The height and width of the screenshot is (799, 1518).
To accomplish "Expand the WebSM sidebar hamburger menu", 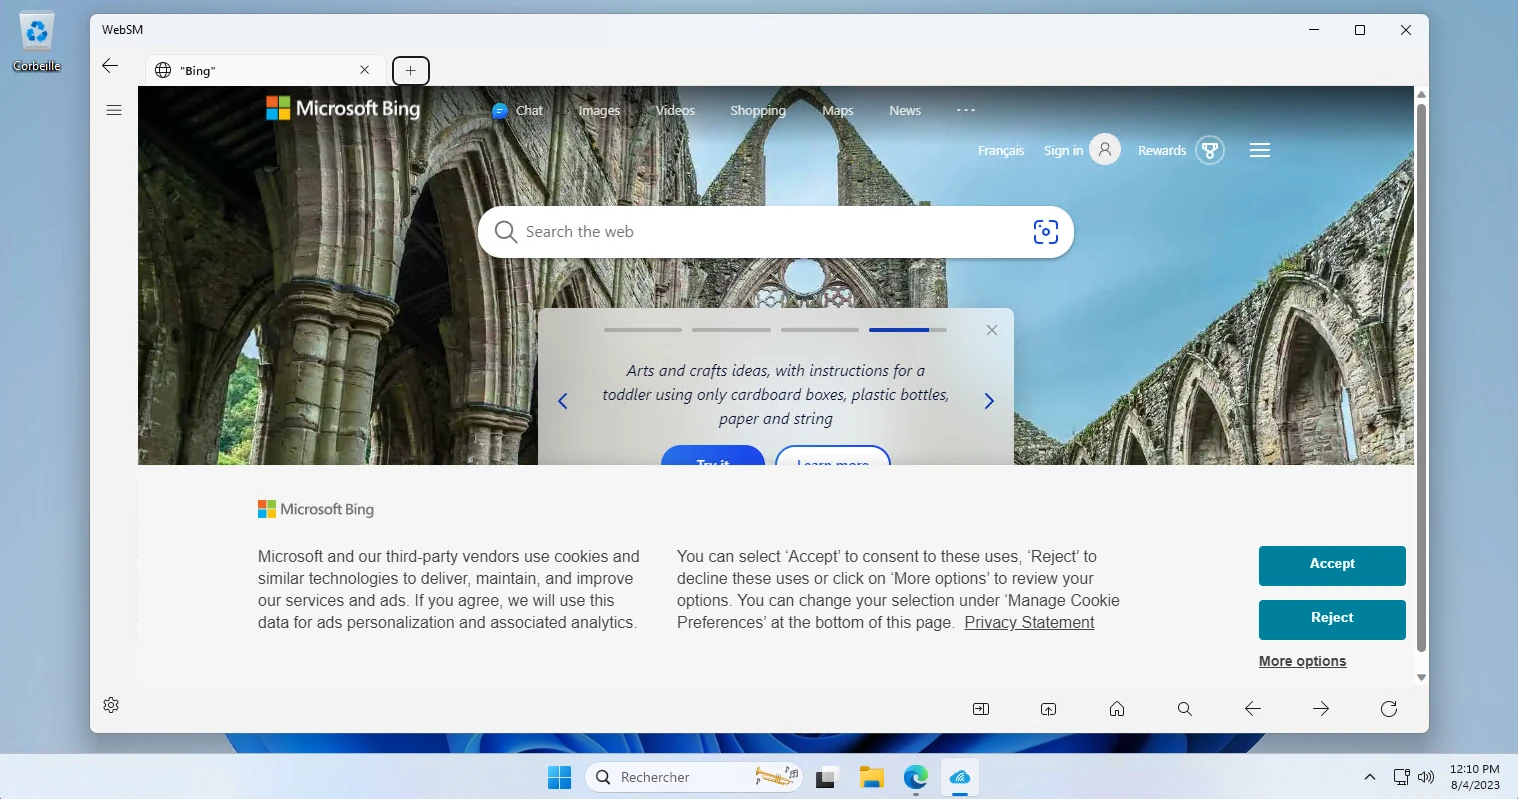I will [114, 109].
